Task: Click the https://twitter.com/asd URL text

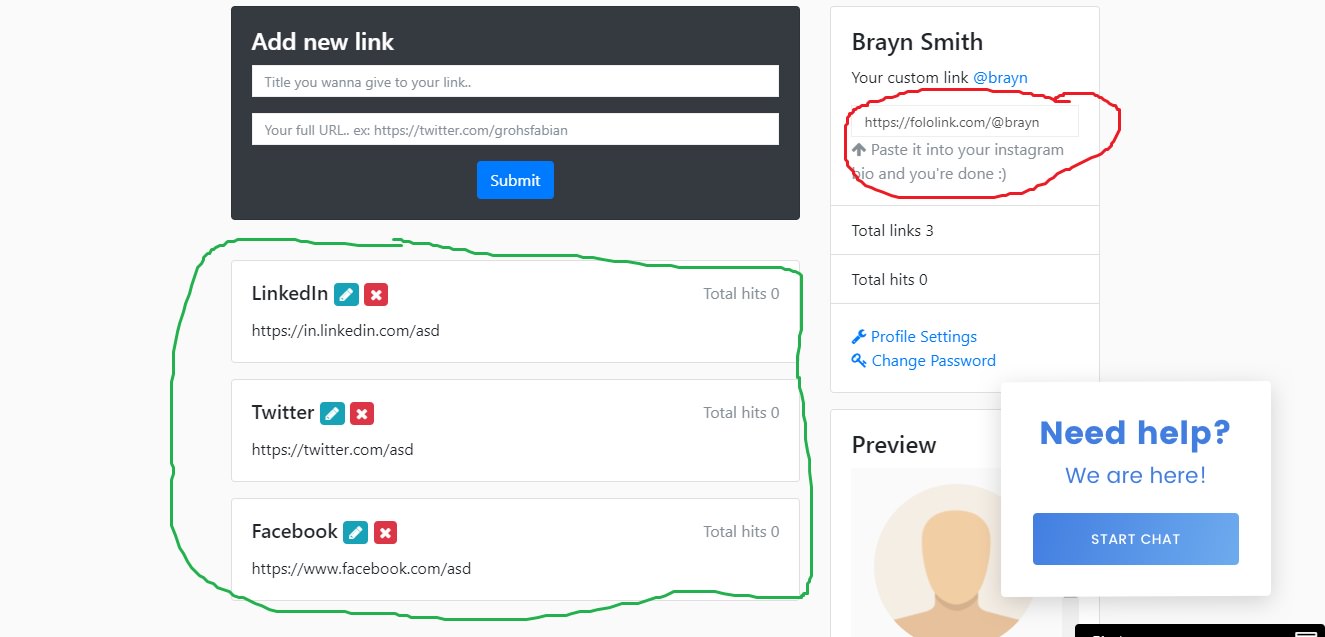Action: [333, 450]
